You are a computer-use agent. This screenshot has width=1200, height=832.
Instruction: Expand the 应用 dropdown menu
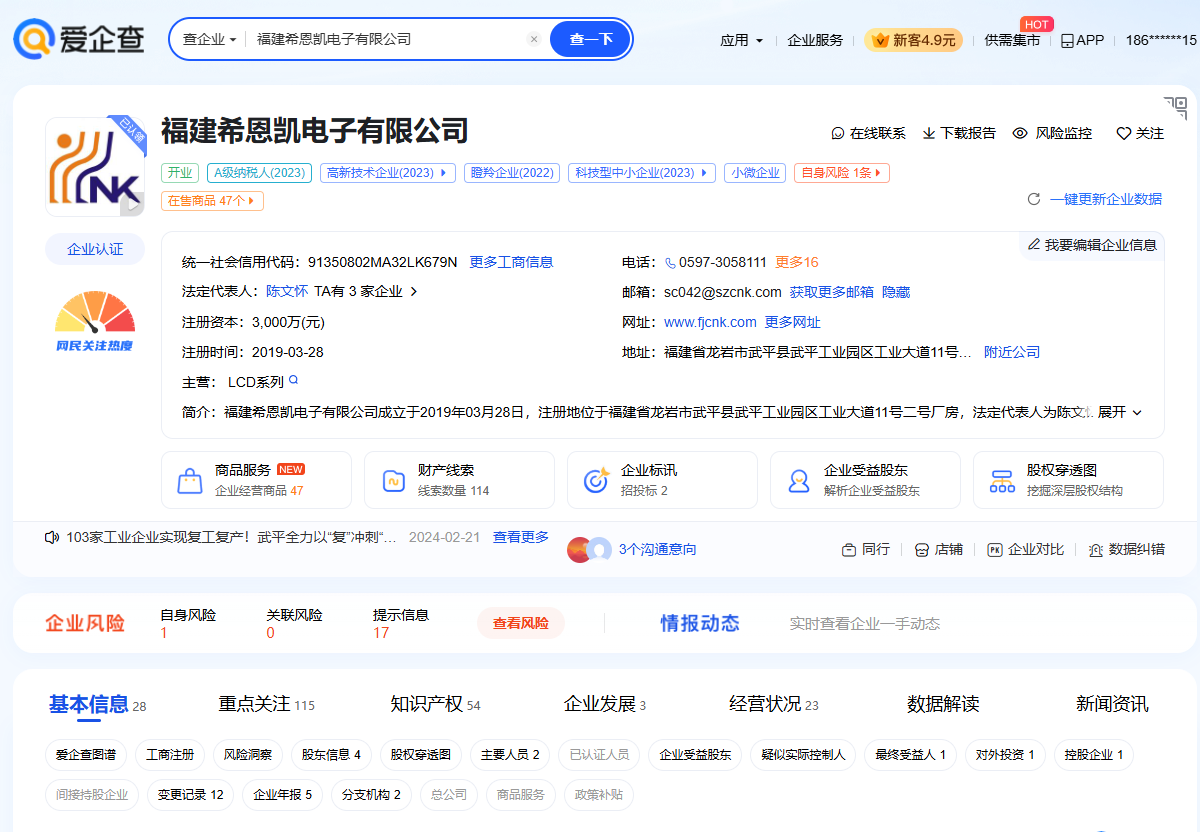point(741,40)
